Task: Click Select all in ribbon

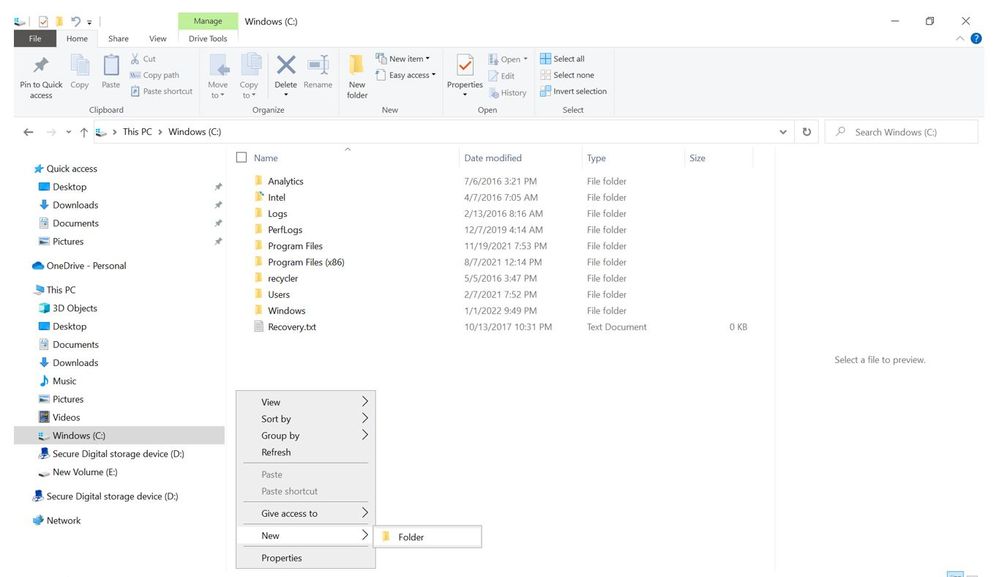Action: click(562, 59)
